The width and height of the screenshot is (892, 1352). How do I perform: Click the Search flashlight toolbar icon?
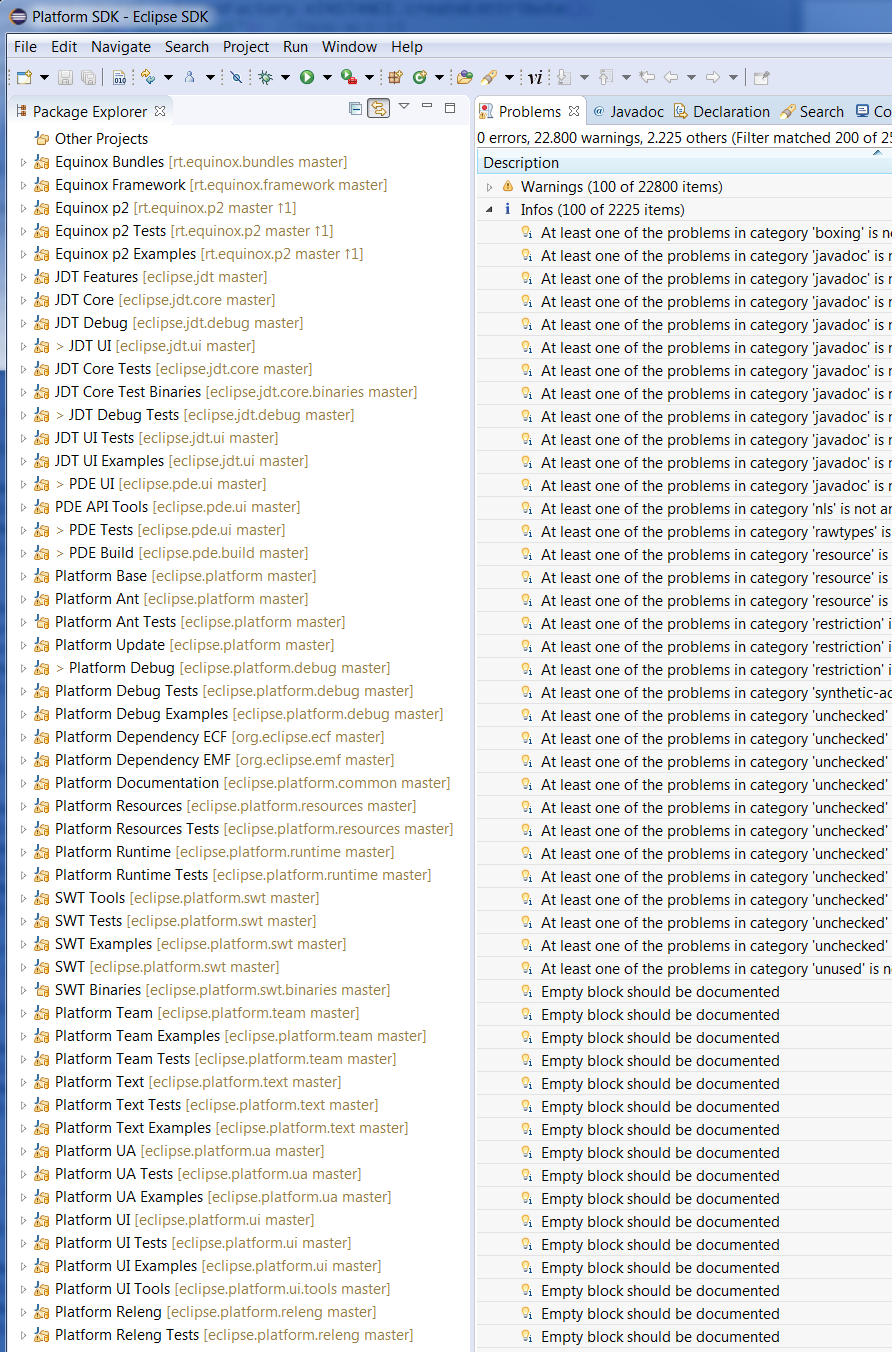pos(489,77)
